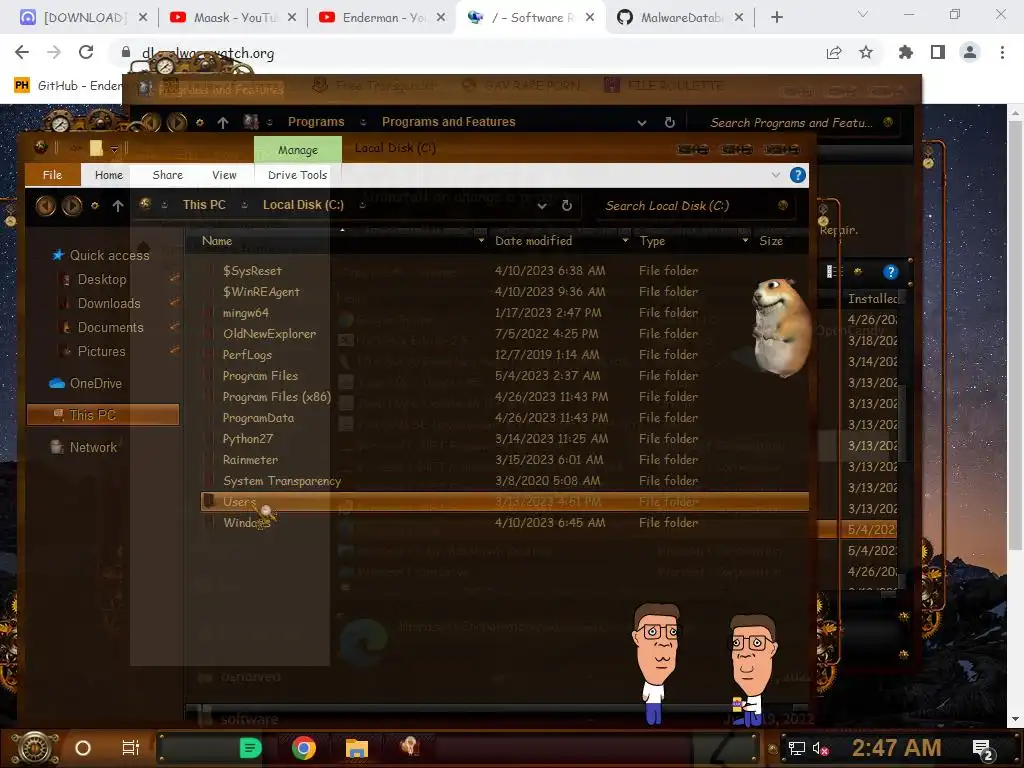The image size is (1024, 768).
Task: Bookmark this page with the star icon
Action: coord(866,52)
